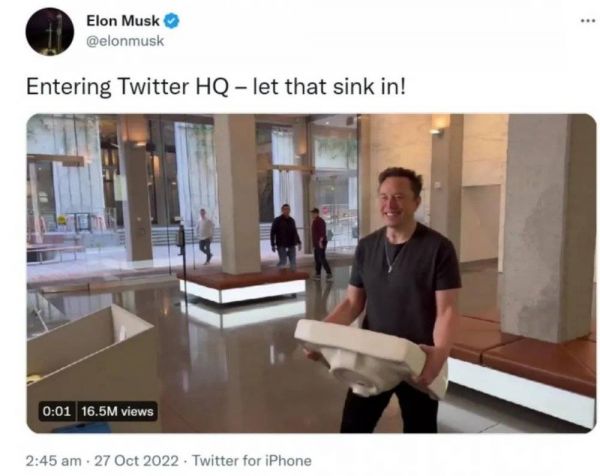Click the lit bench around the center pillar
600x476 pixels.
click(243, 285)
